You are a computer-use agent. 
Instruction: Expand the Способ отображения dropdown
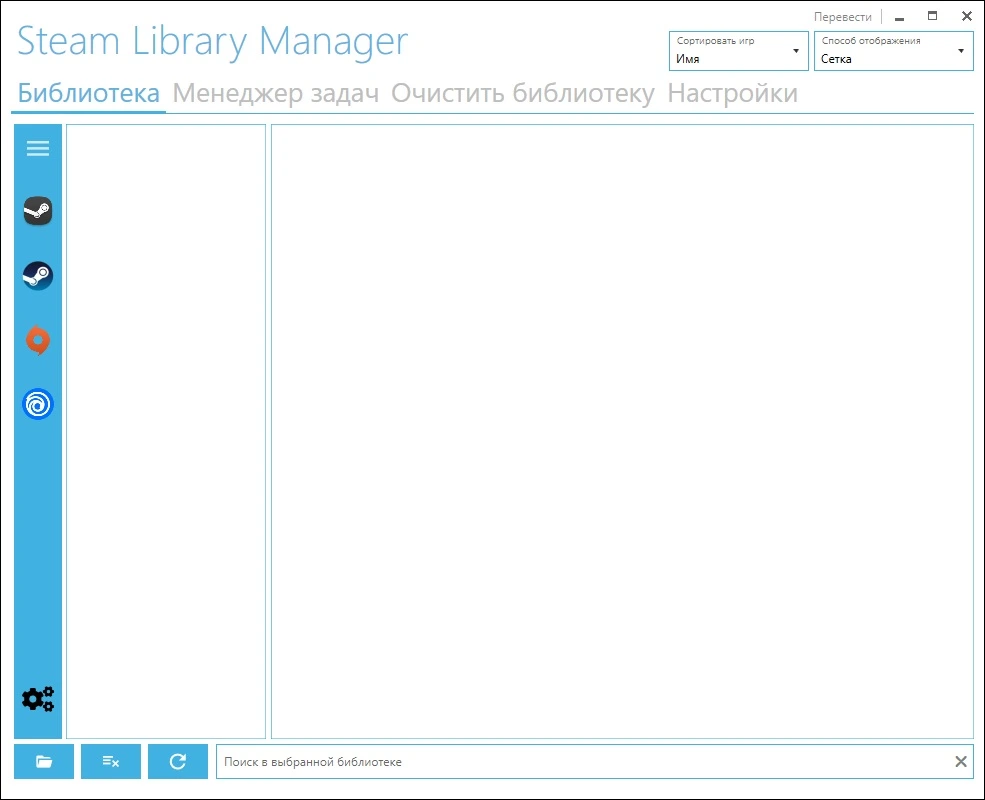coord(893,51)
